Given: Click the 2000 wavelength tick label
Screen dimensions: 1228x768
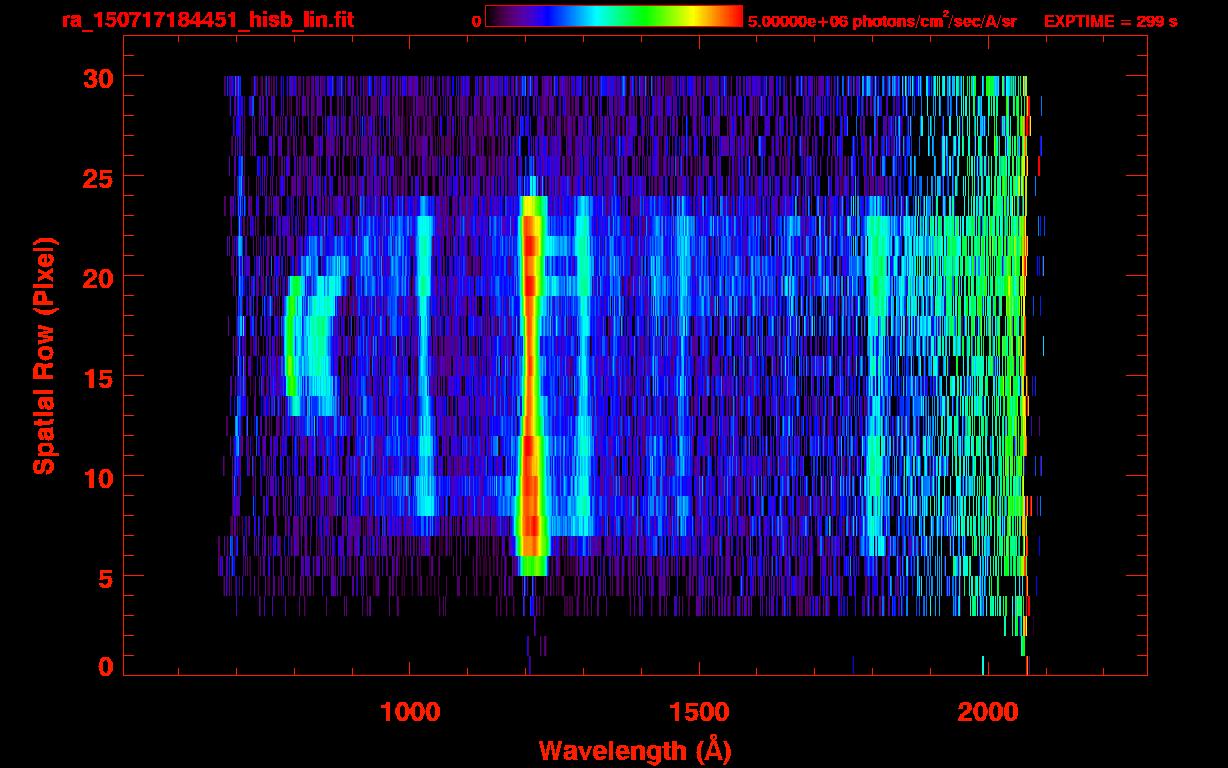Looking at the screenshot, I should (x=987, y=712).
